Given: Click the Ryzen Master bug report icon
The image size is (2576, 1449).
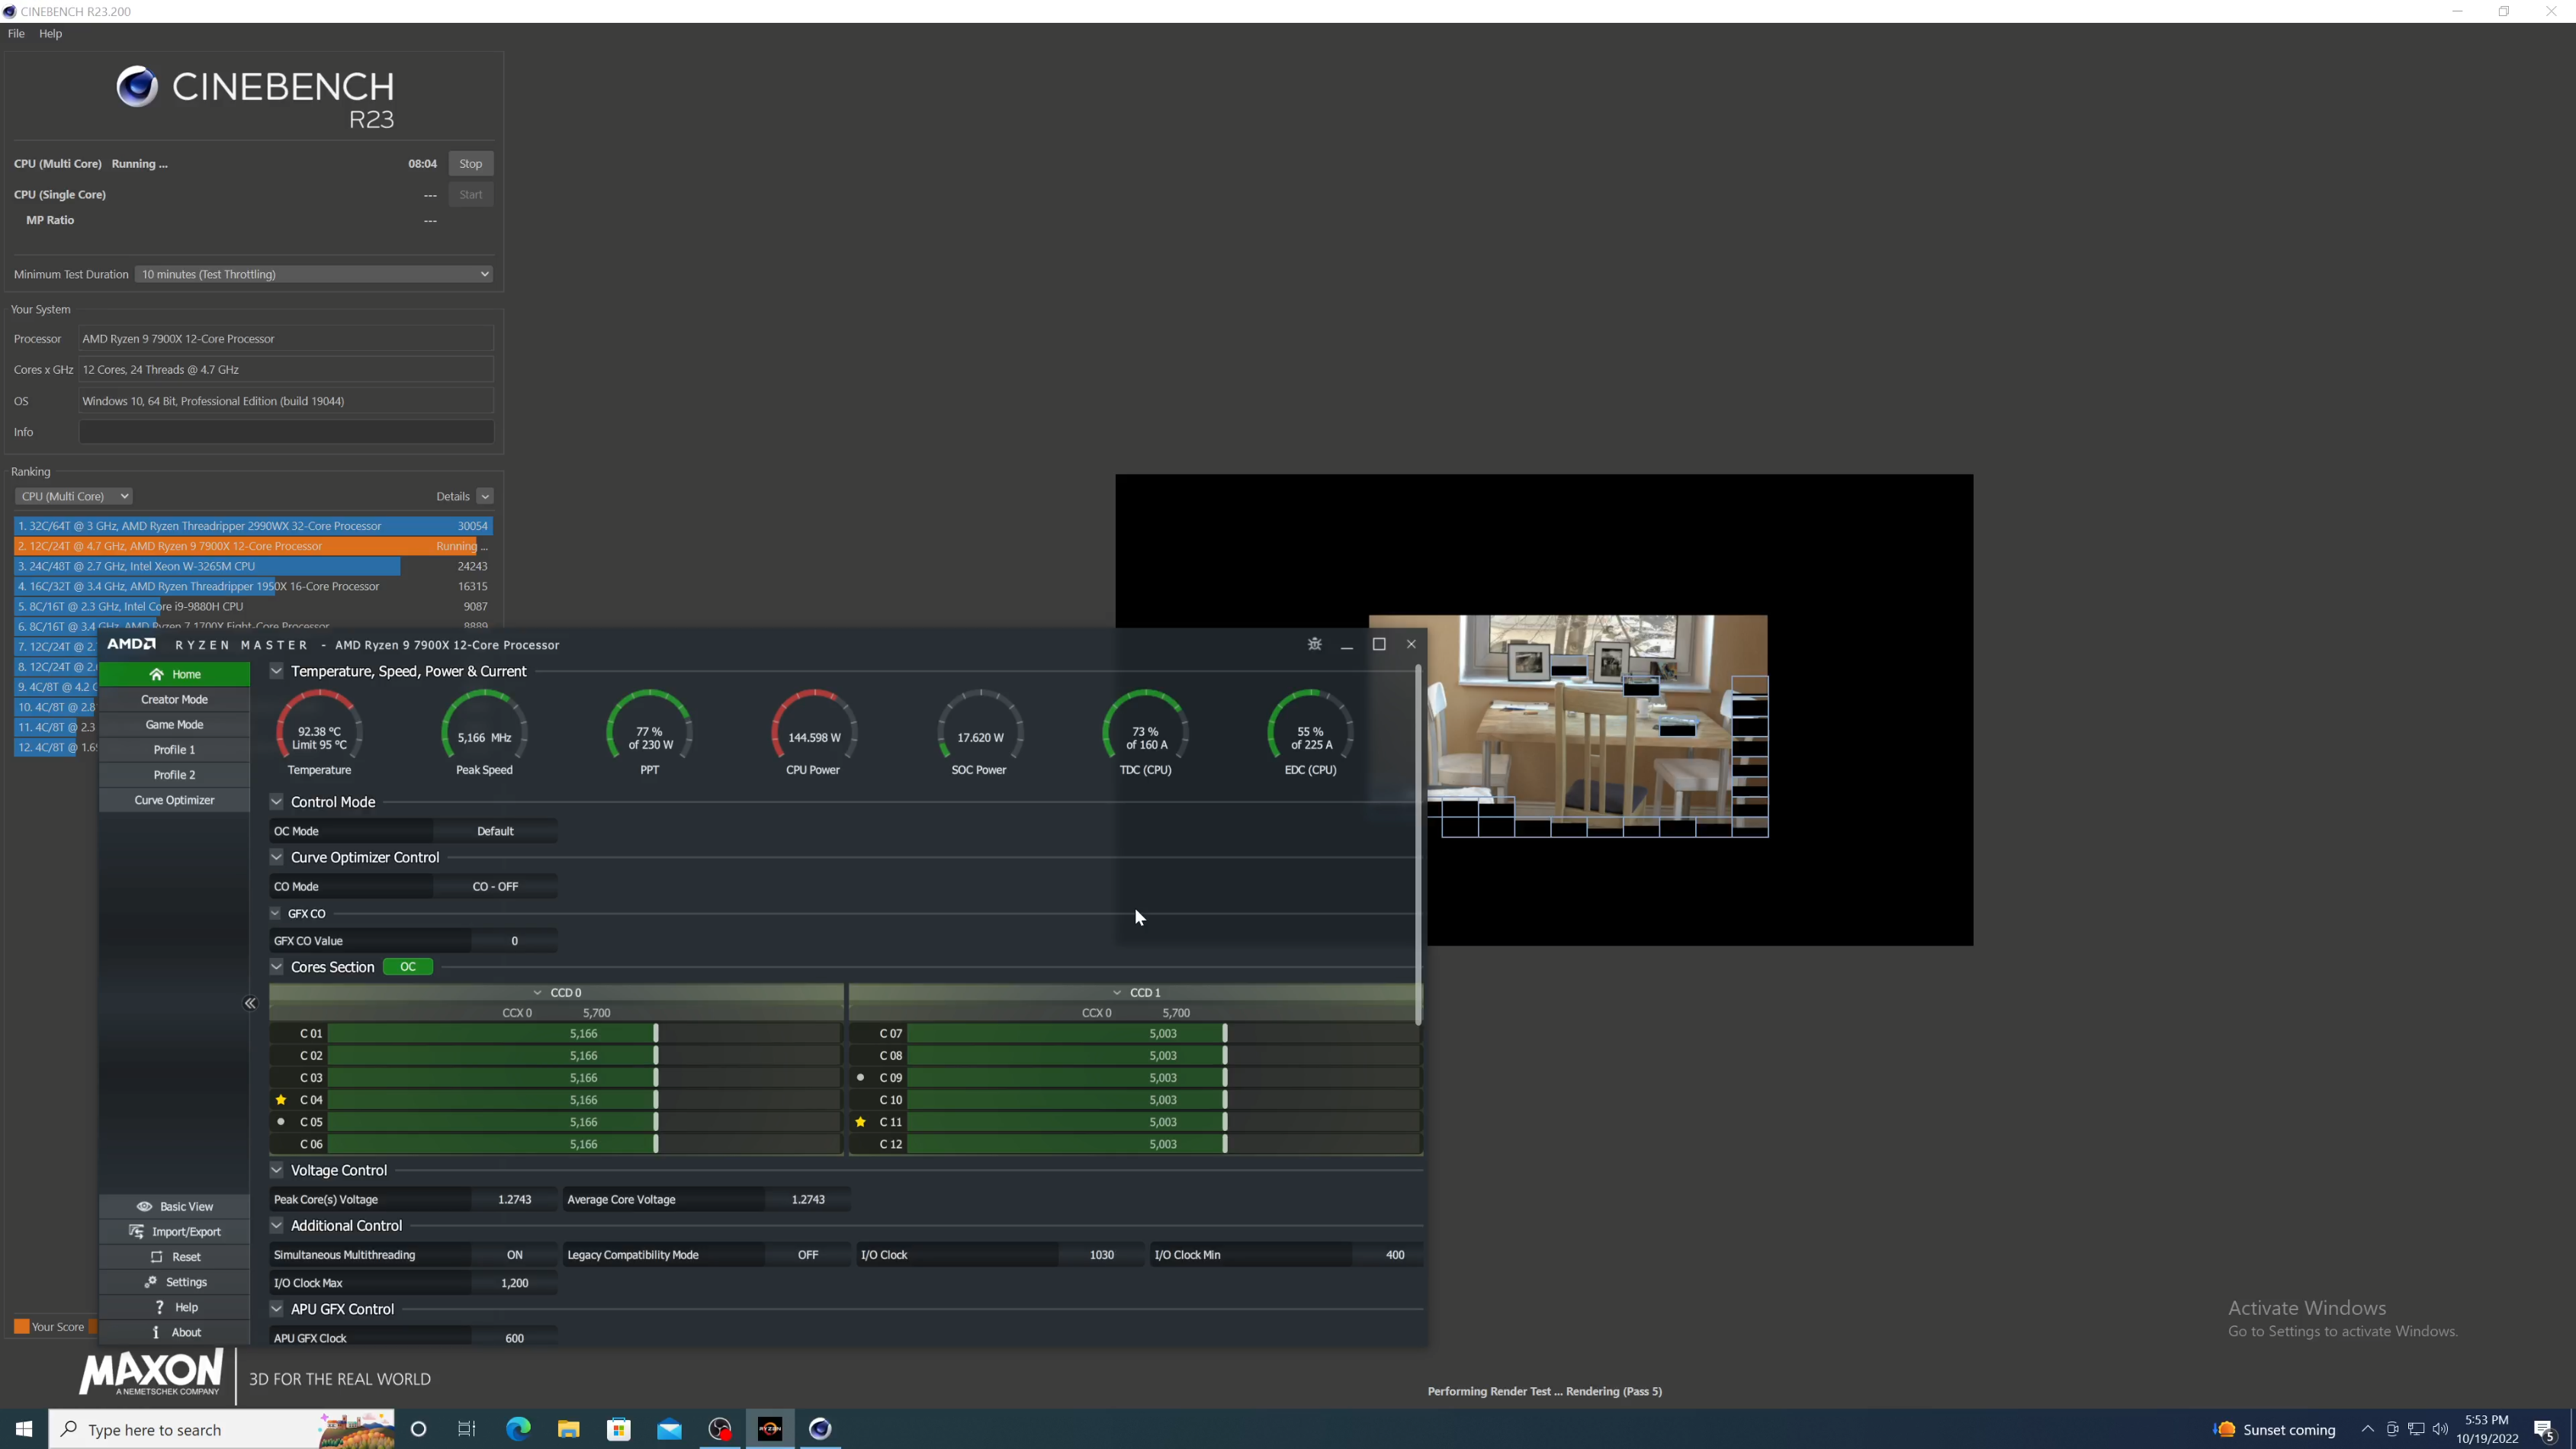Looking at the screenshot, I should [x=1314, y=644].
